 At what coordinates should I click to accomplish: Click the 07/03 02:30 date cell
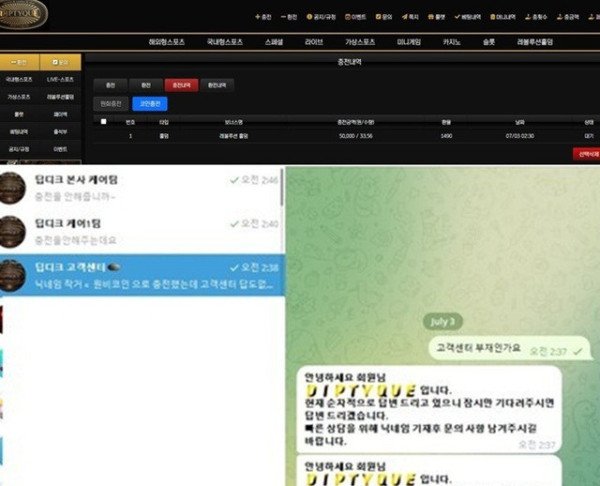coord(520,136)
